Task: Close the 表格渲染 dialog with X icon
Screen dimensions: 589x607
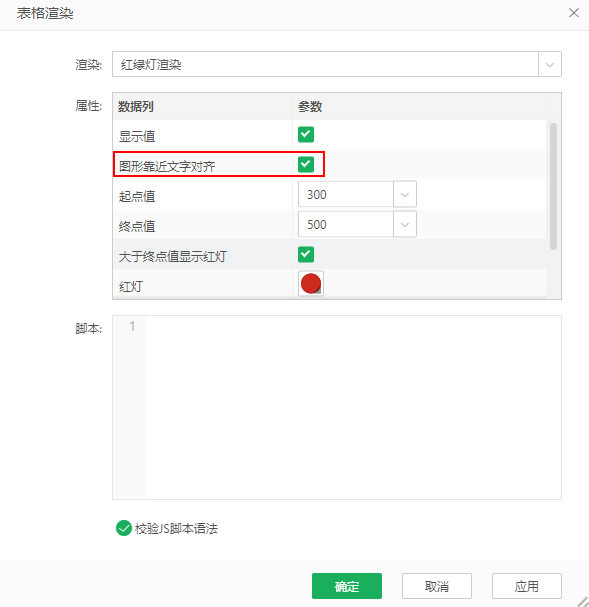Action: pos(574,13)
